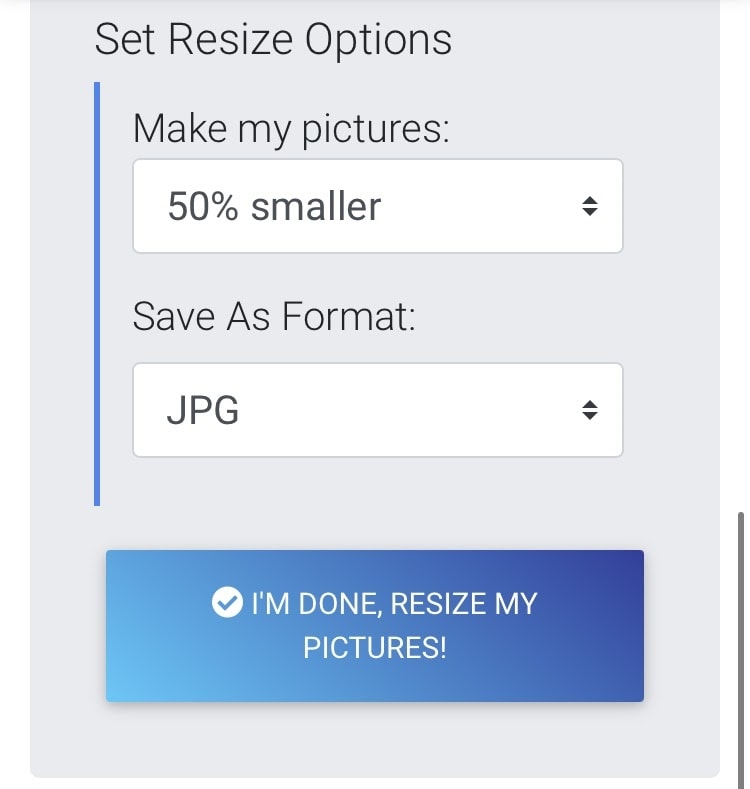The height and width of the screenshot is (789, 750).
Task: Click the checkmark icon on the resize button
Action: click(x=227, y=603)
